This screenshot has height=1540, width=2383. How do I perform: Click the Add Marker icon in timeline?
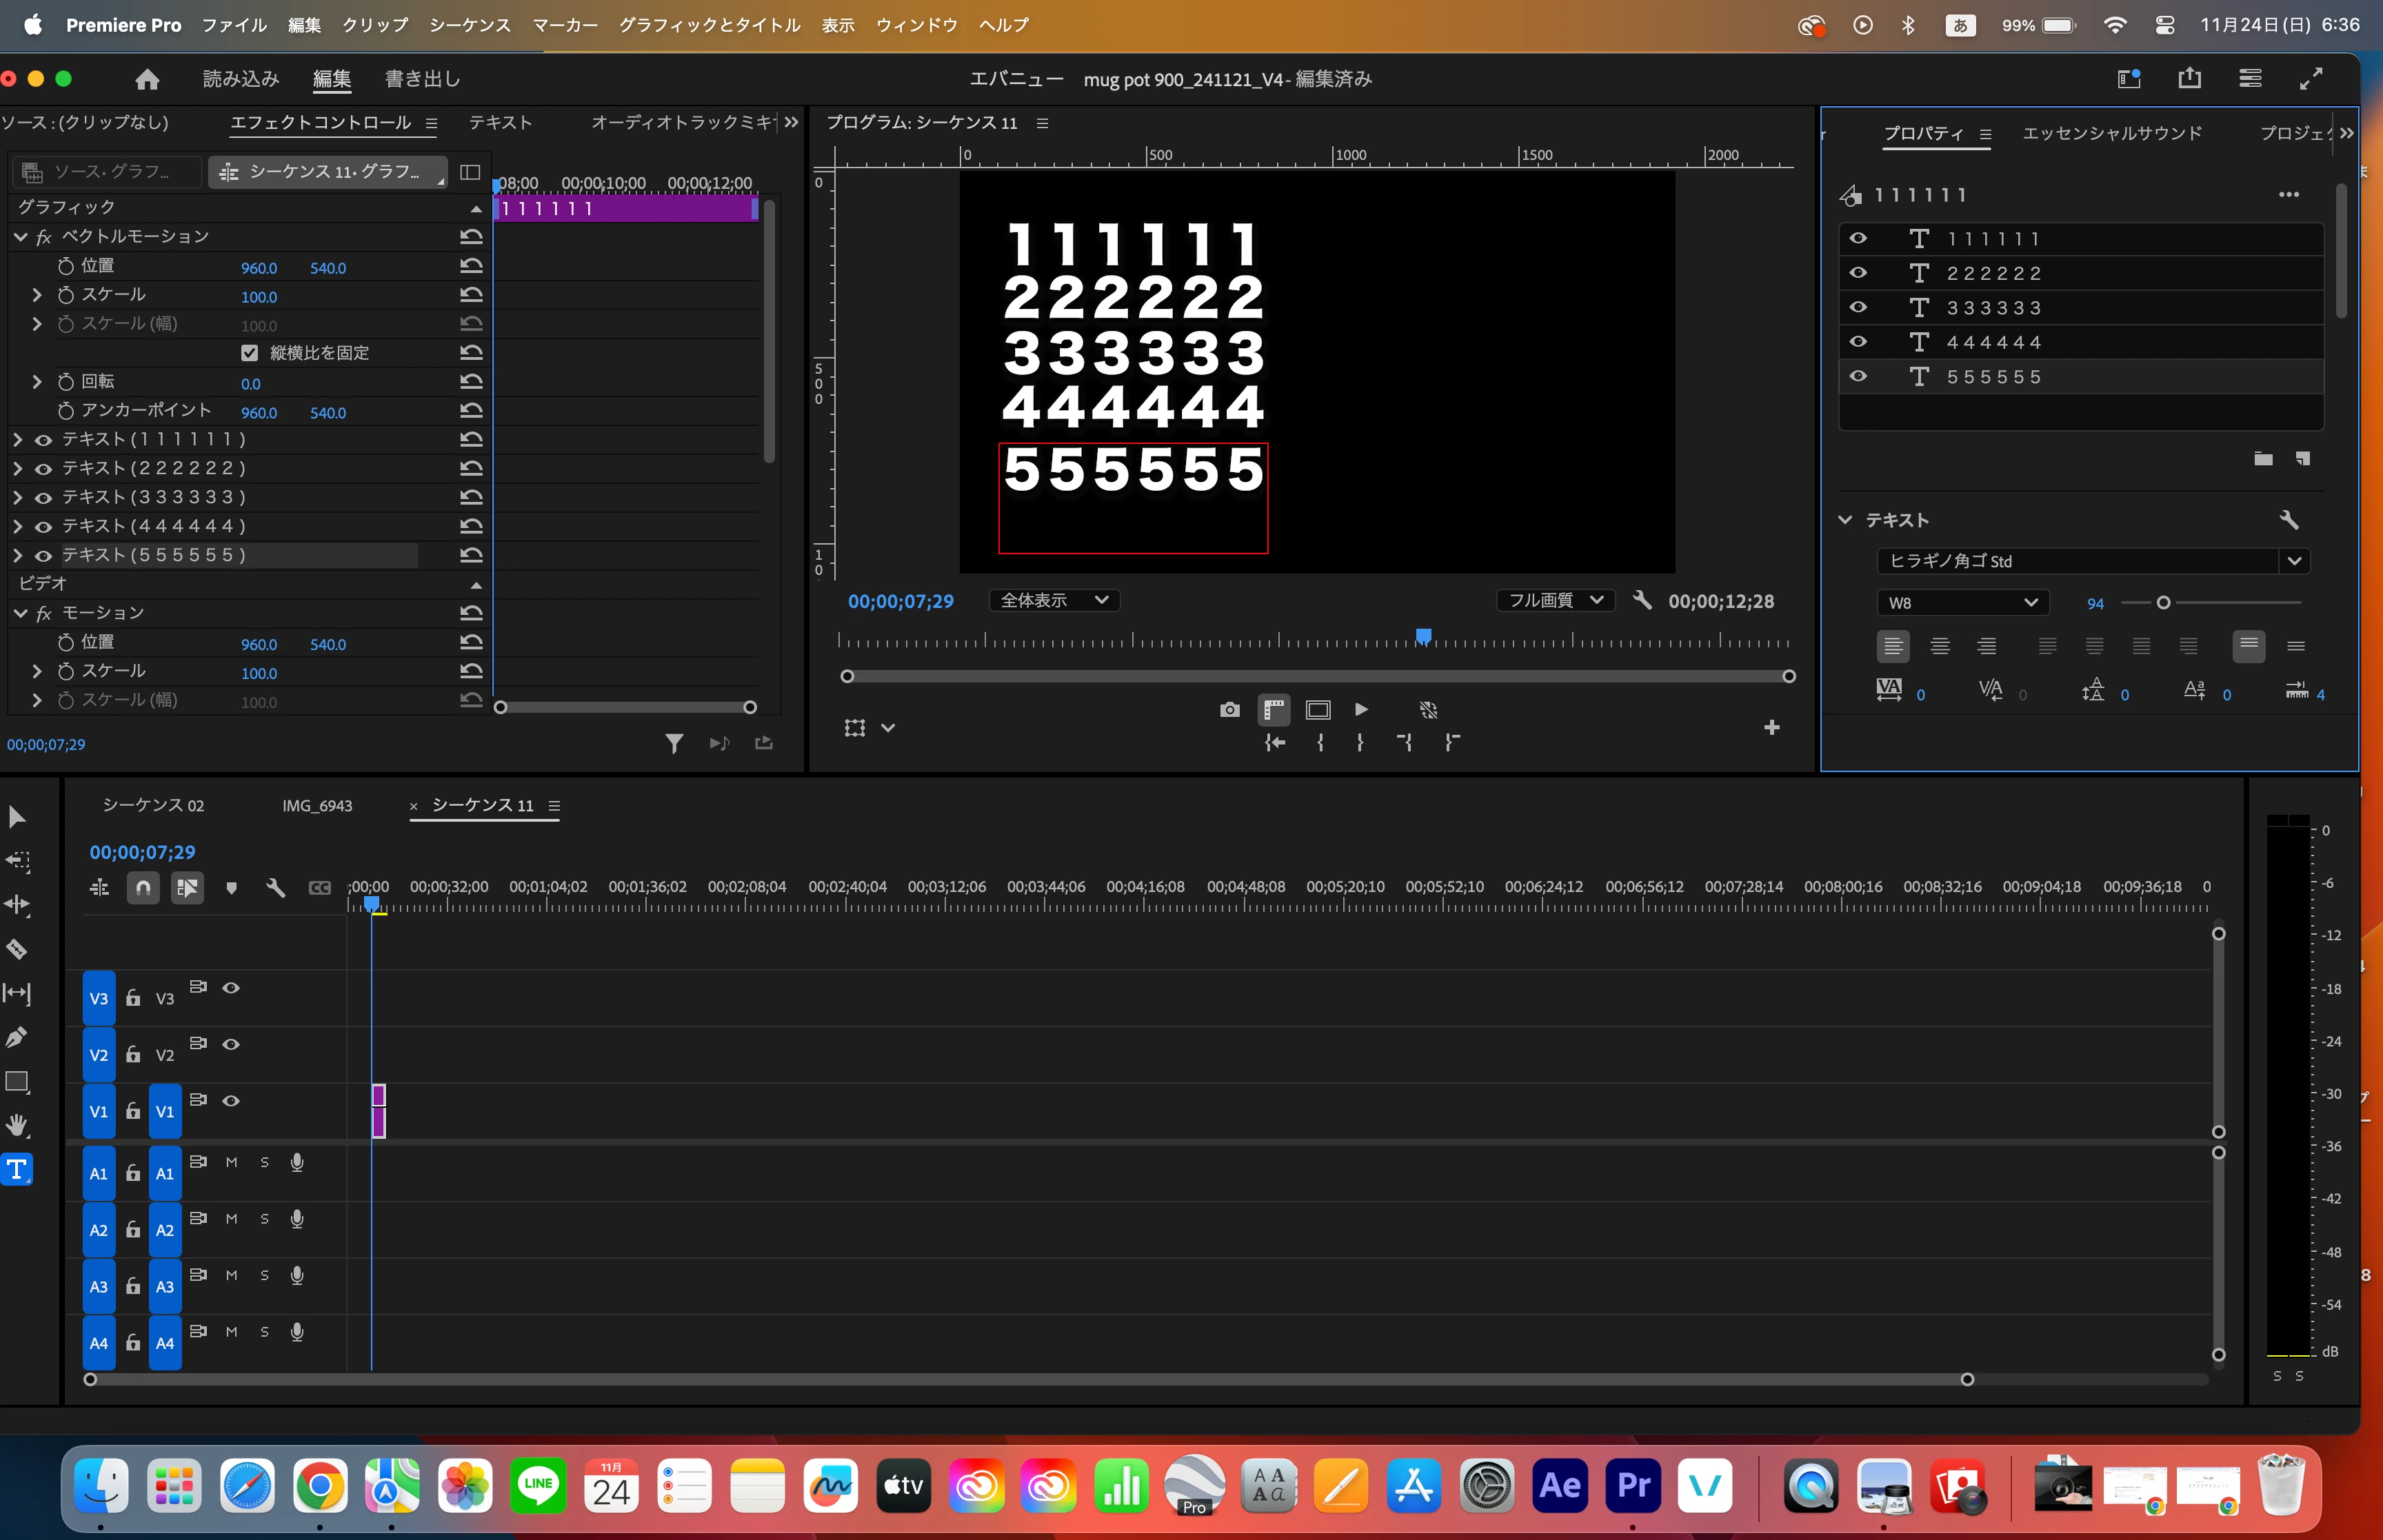231,888
